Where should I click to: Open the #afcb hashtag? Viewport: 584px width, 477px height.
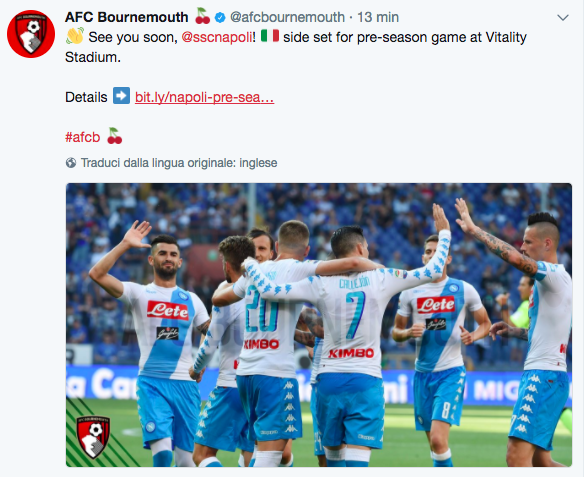83,137
